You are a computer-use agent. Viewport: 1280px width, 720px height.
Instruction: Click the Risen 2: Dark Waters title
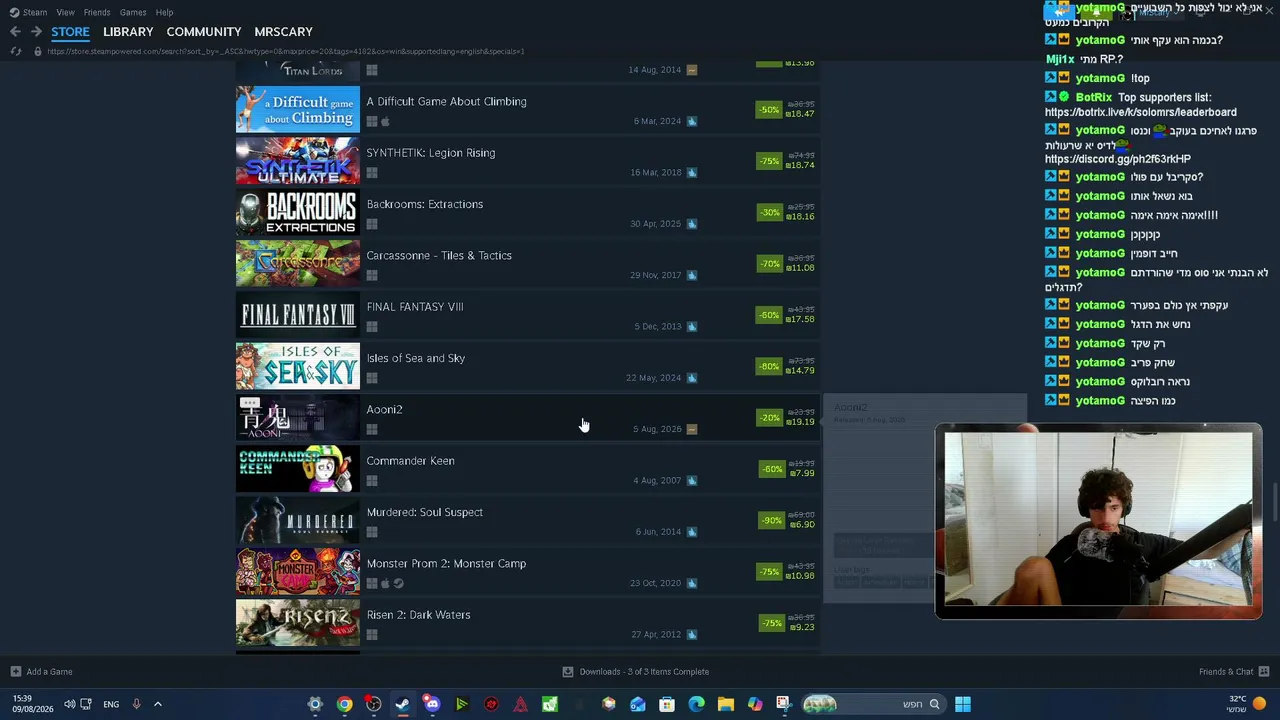coord(418,615)
